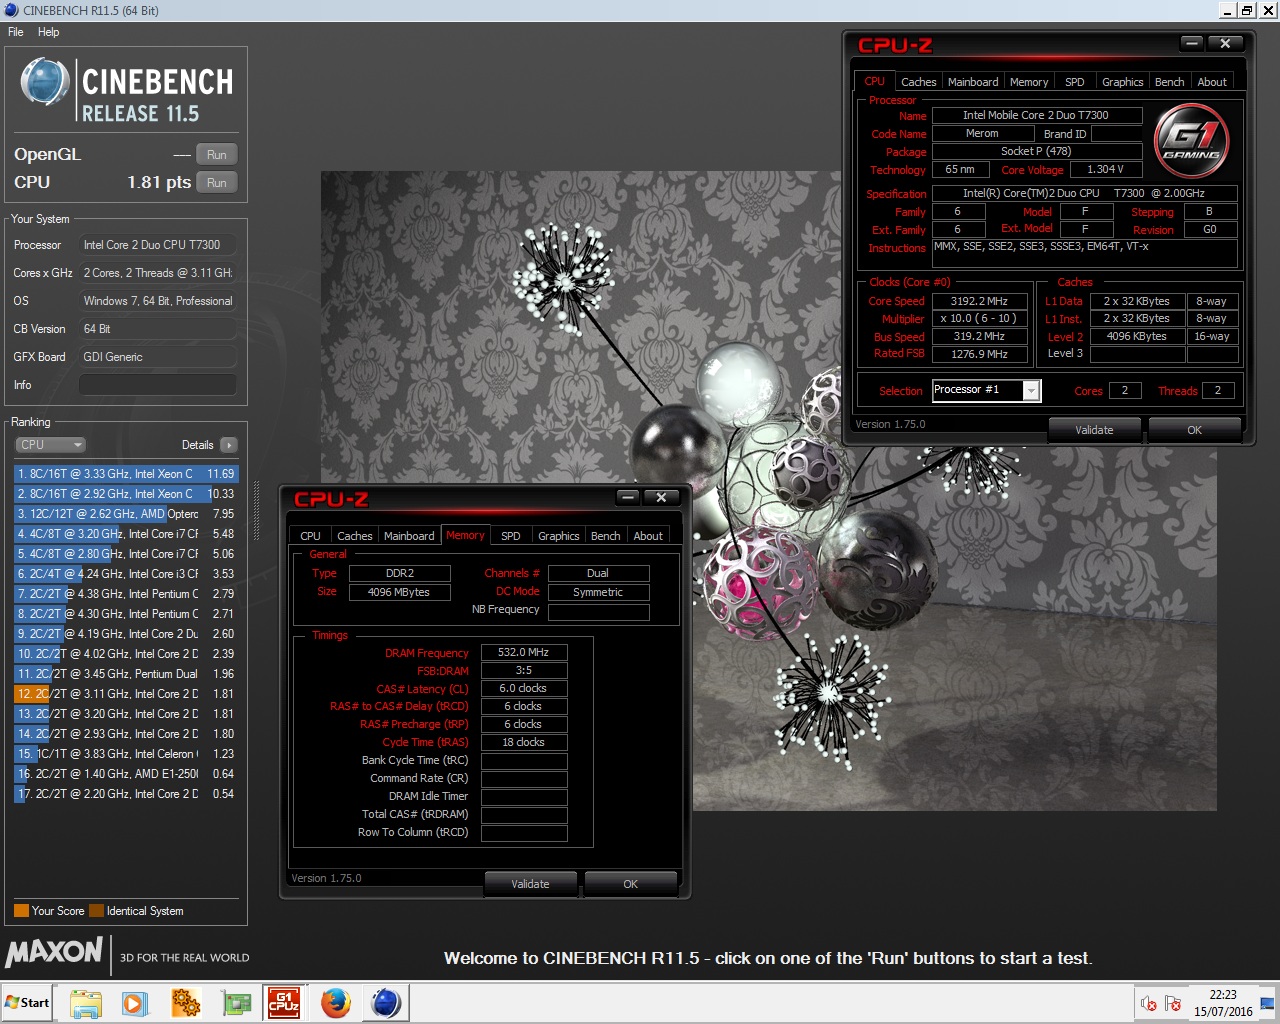
Task: Click the Processor field in Your System
Action: click(158, 245)
